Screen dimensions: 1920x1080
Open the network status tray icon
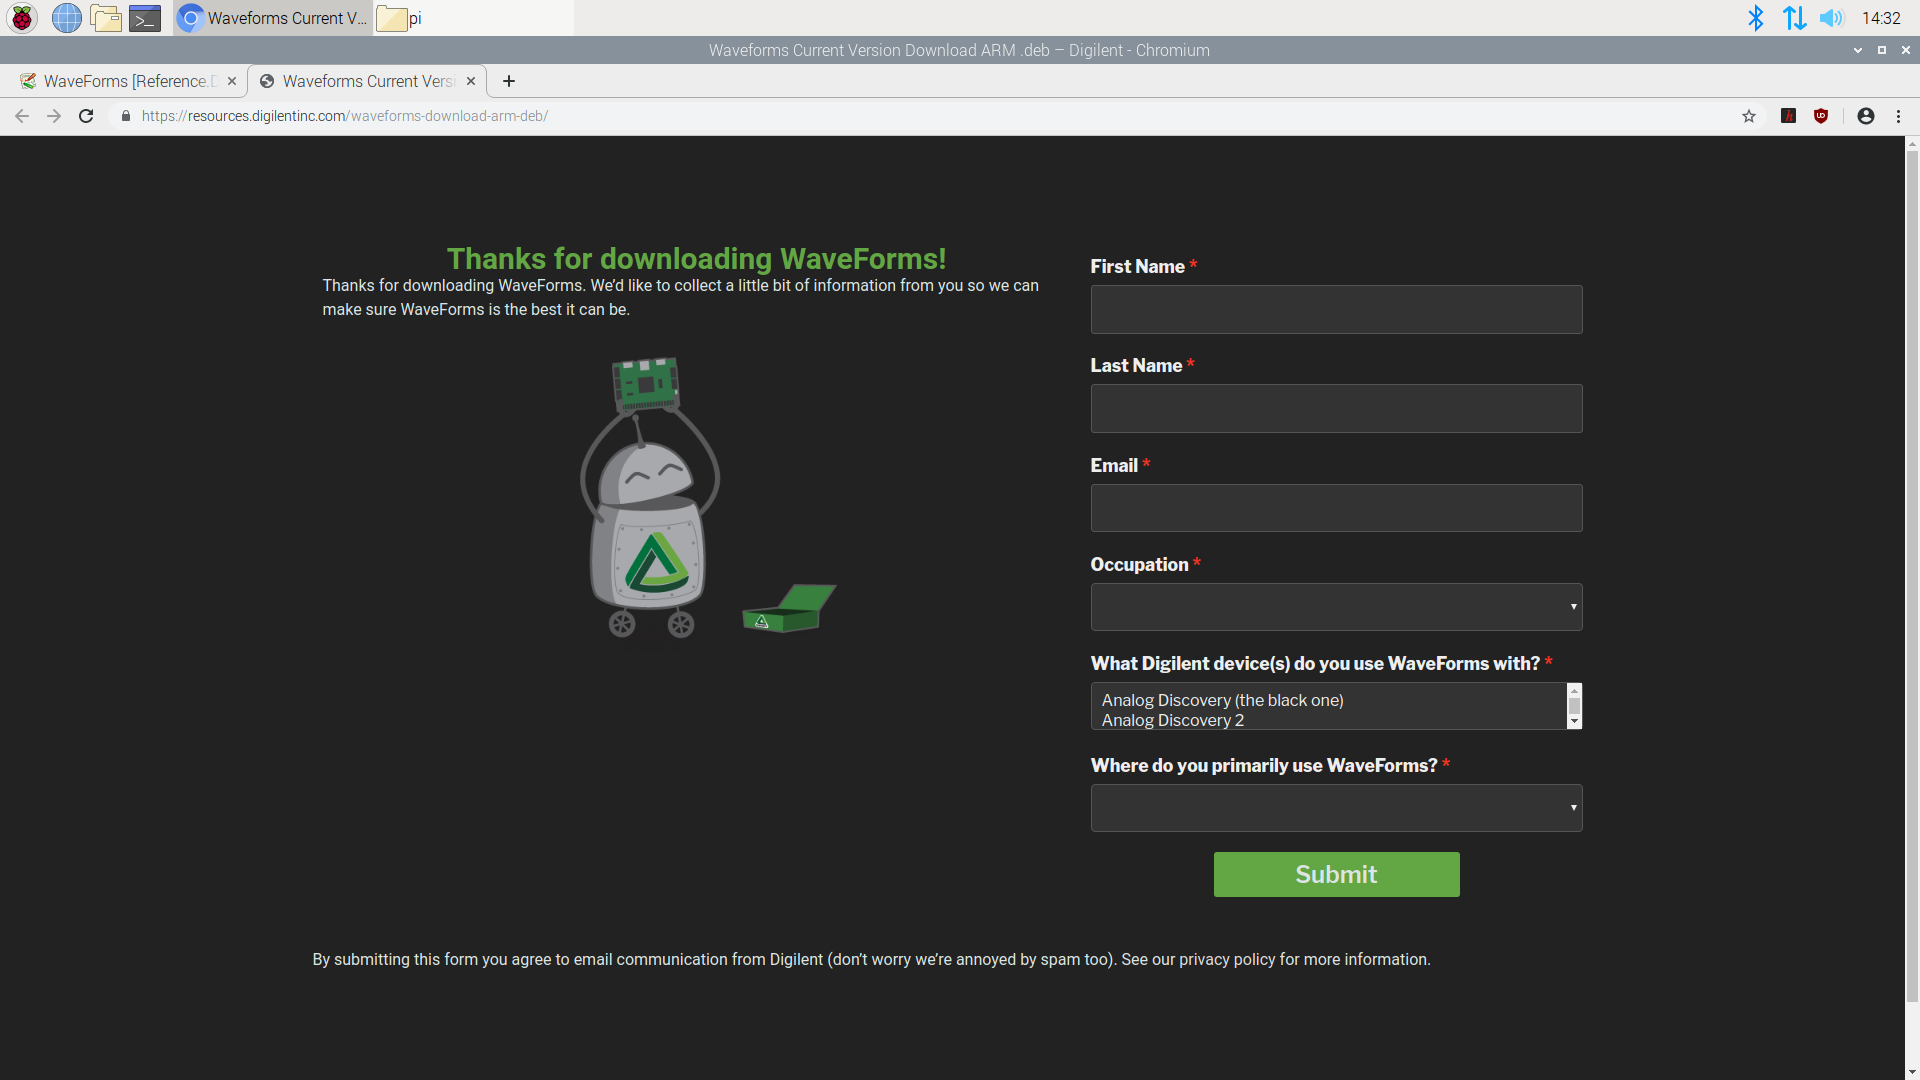tap(1794, 18)
